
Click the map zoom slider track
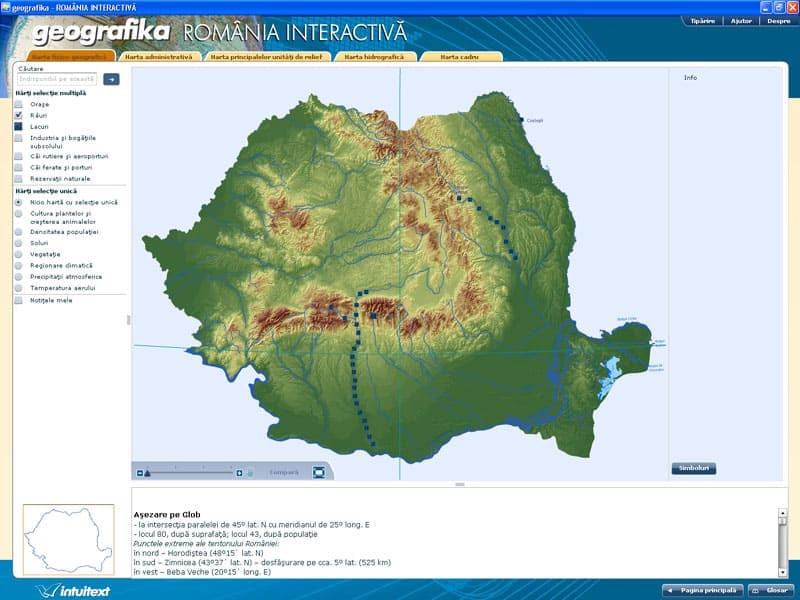190,472
